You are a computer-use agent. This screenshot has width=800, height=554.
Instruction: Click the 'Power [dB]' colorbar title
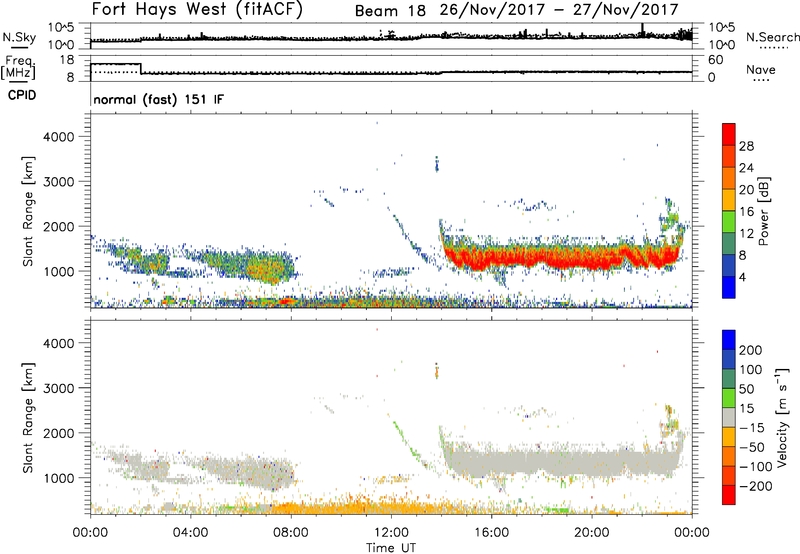pos(763,211)
